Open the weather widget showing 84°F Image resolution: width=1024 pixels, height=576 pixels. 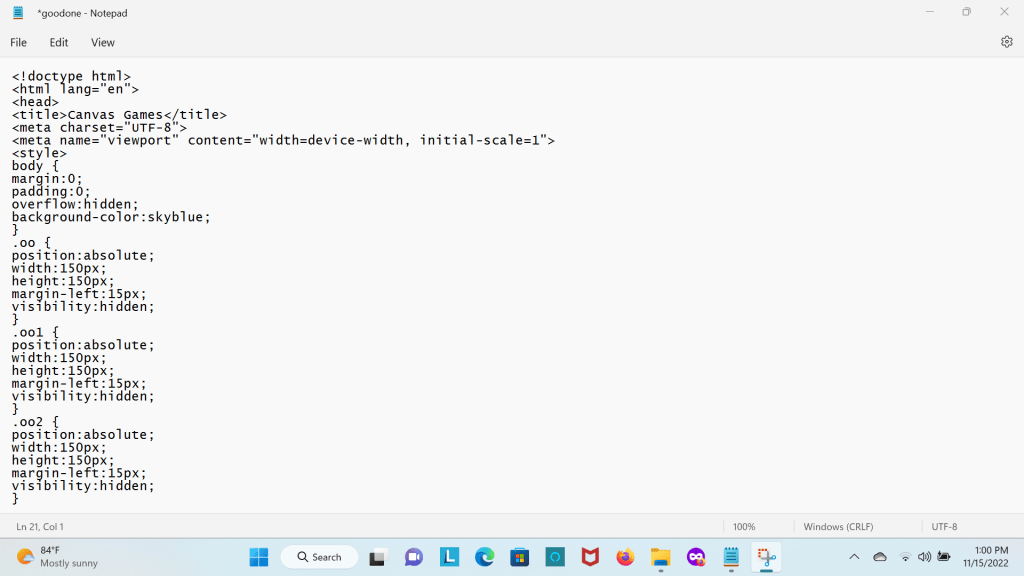pyautogui.click(x=58, y=557)
